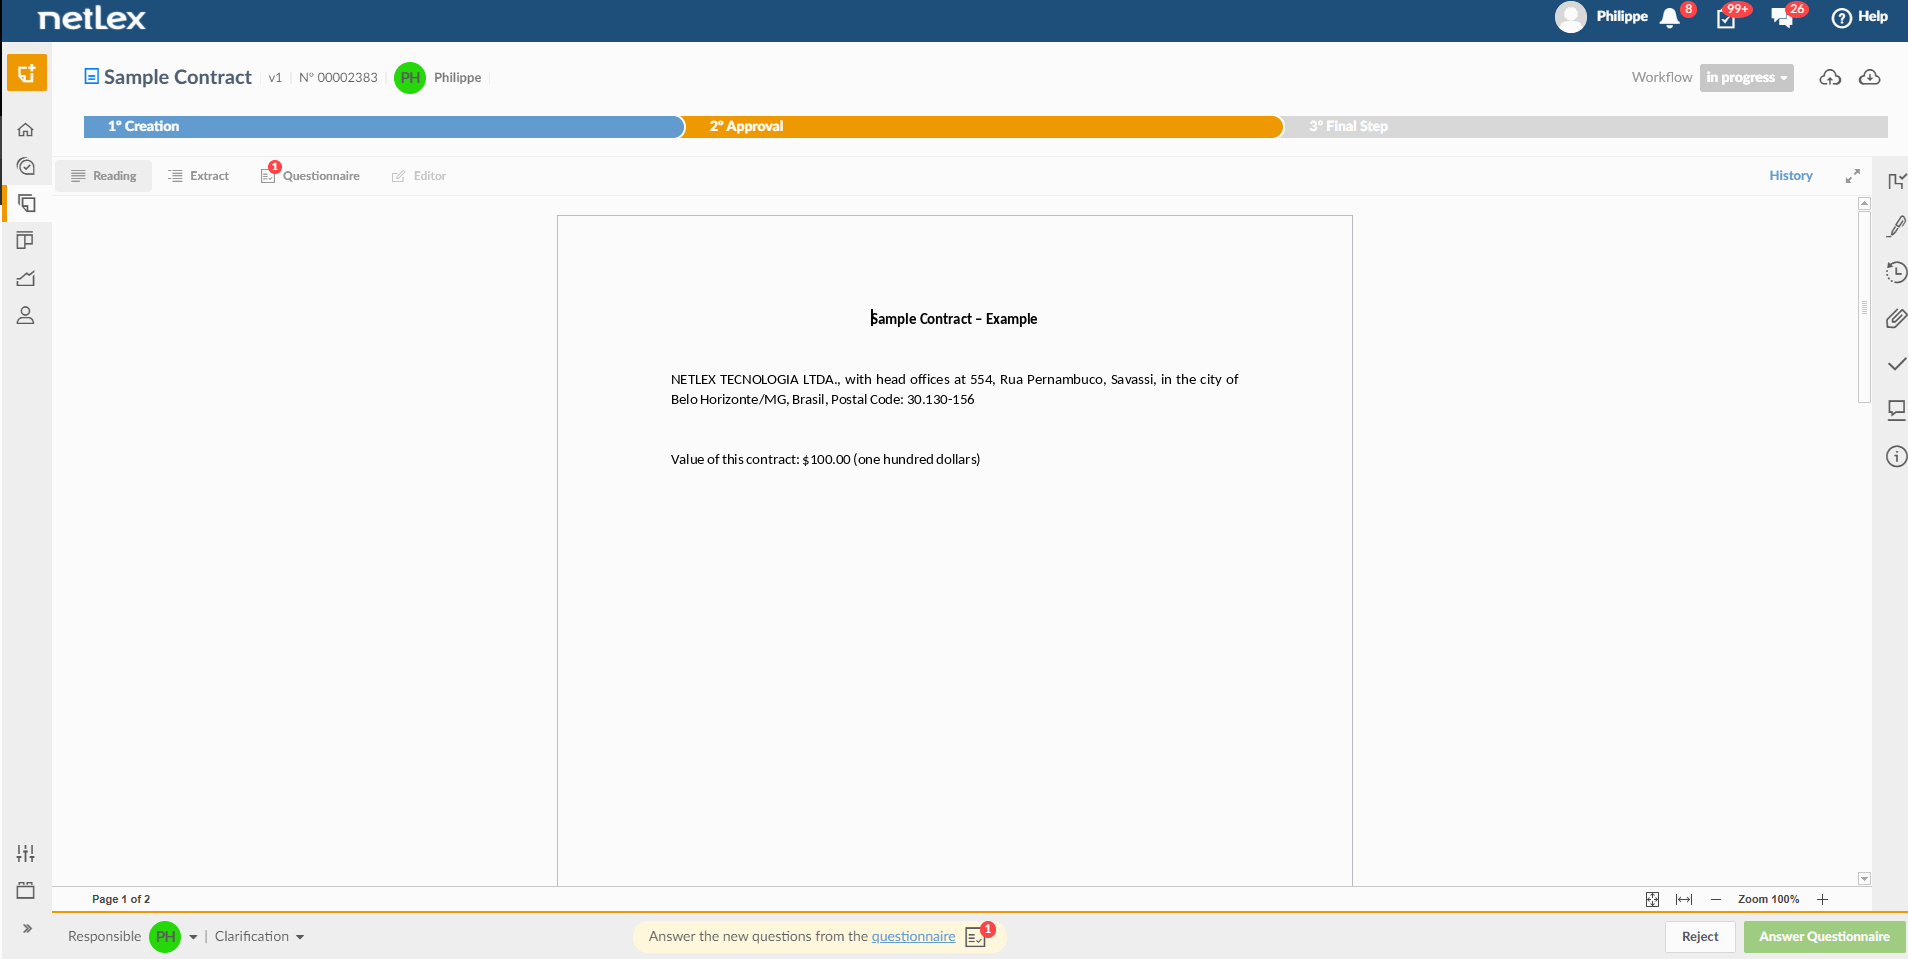Click the fit page icon in zoom bar
This screenshot has height=959, width=1908.
[x=1652, y=900]
